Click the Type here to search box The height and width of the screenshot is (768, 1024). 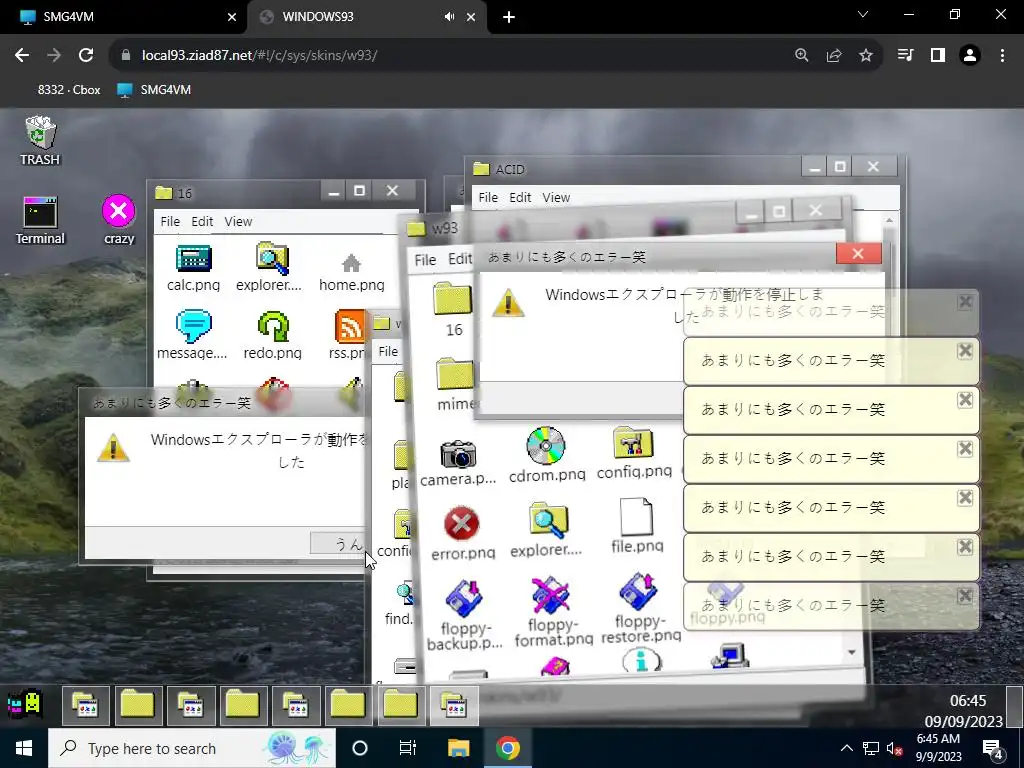[x=192, y=748]
